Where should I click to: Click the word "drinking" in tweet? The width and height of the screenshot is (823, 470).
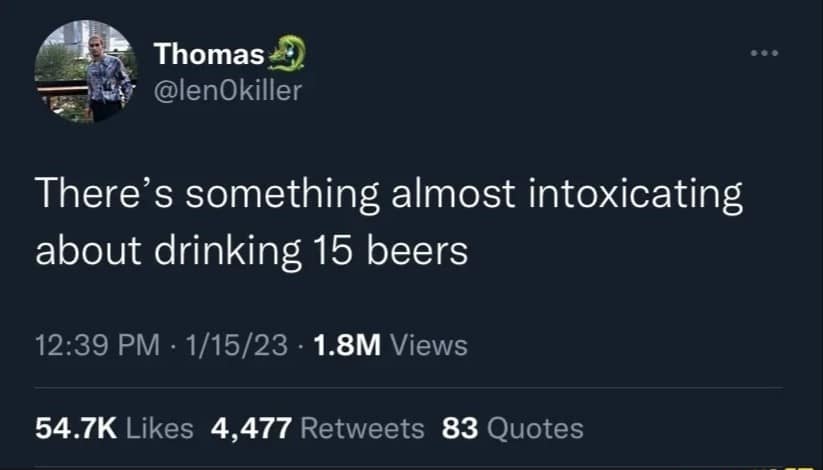pos(226,248)
